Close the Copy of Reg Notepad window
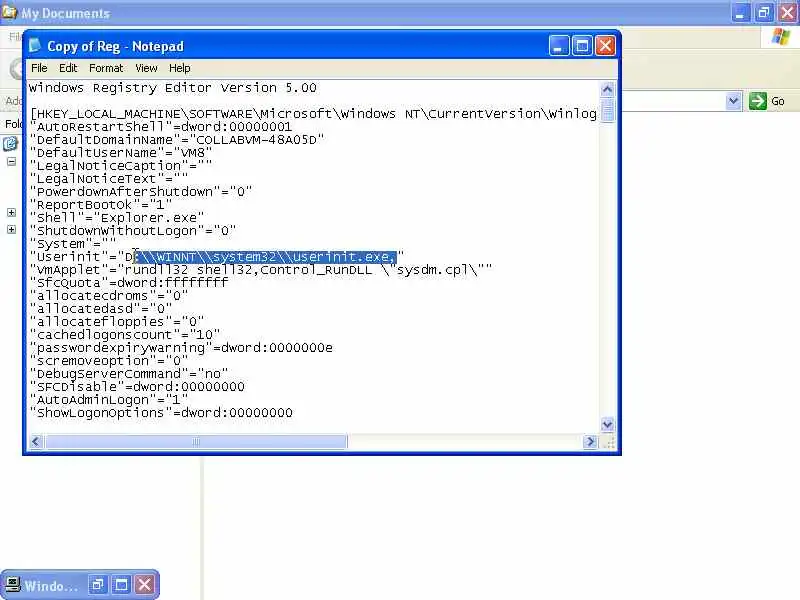The width and height of the screenshot is (800, 600). pyautogui.click(x=606, y=46)
